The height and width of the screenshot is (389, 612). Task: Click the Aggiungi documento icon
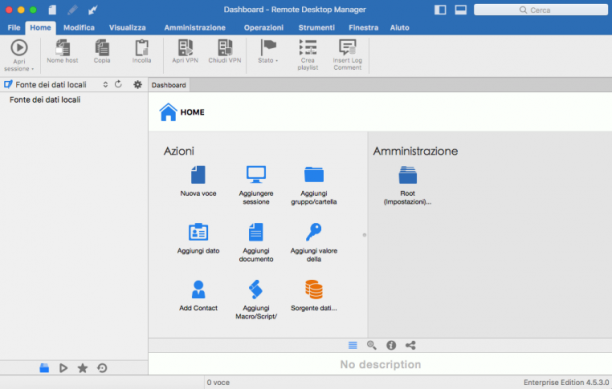click(x=256, y=232)
